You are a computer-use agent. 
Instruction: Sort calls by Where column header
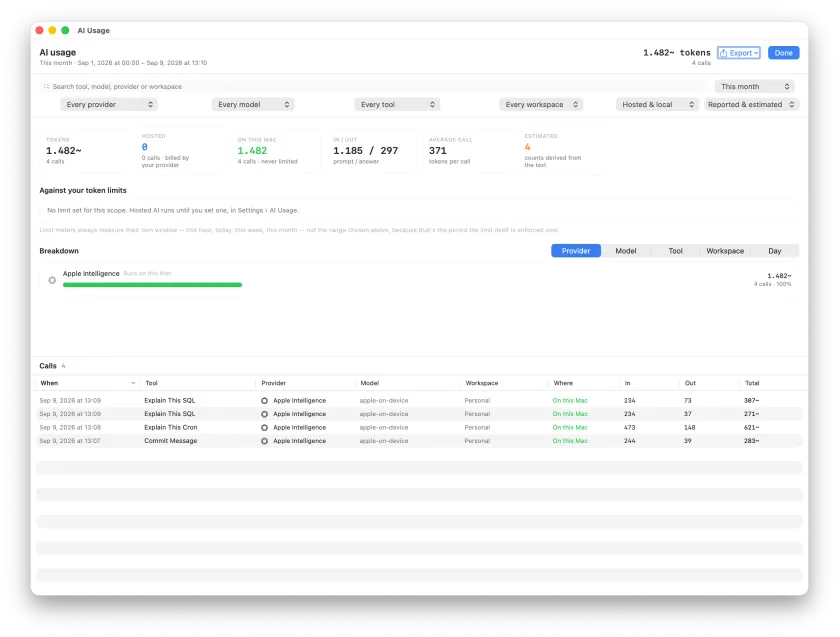coord(563,383)
